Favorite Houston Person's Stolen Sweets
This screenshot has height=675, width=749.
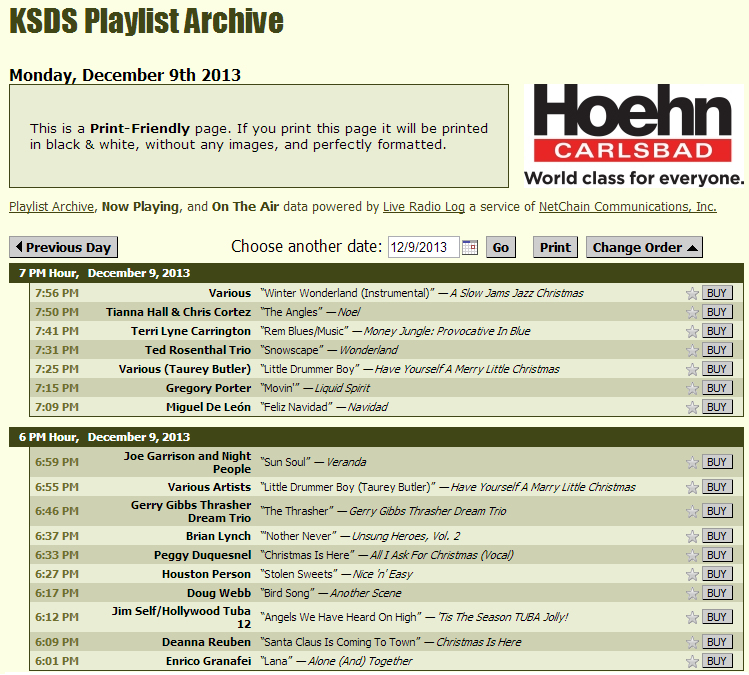point(692,574)
